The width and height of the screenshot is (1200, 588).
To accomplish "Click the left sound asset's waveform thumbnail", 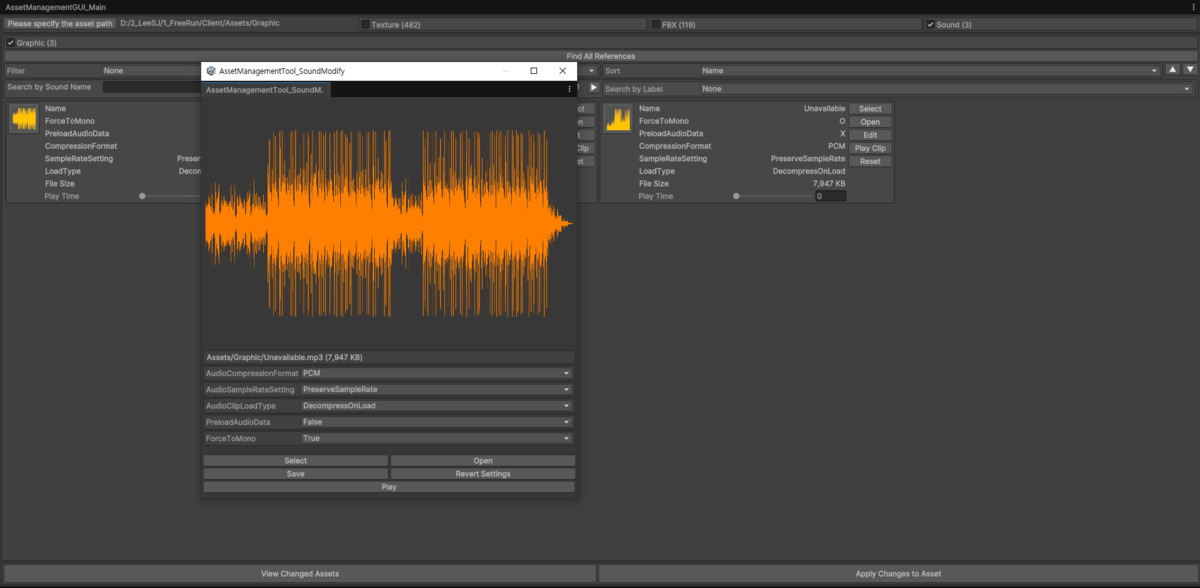I will coord(24,119).
